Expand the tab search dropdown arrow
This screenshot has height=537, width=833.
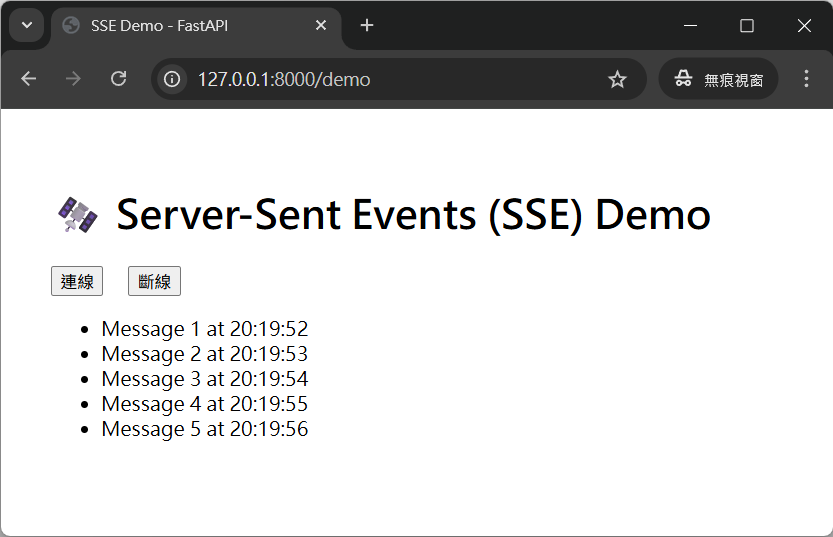pos(26,26)
